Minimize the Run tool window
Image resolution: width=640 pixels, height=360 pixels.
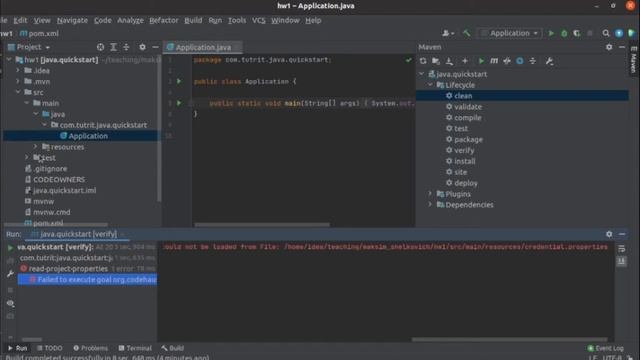622,234
